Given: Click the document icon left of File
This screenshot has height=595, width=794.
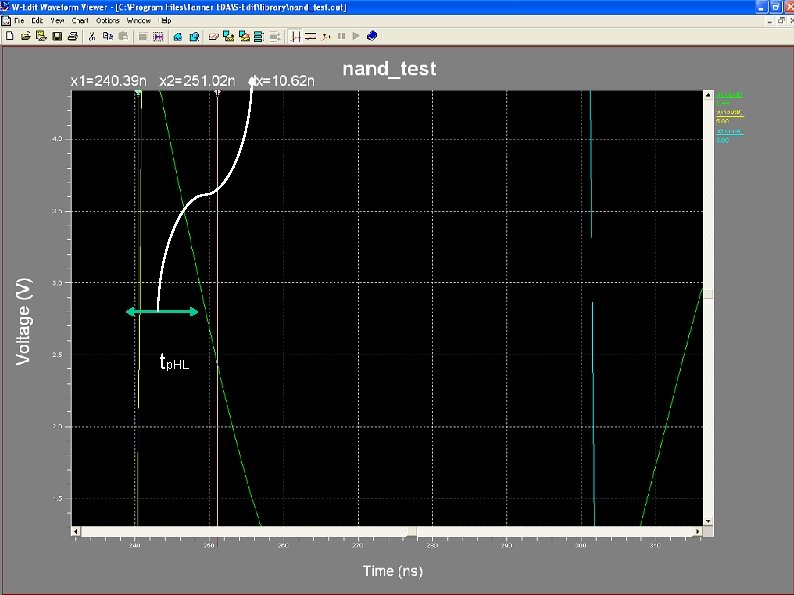Looking at the screenshot, I should (6, 21).
